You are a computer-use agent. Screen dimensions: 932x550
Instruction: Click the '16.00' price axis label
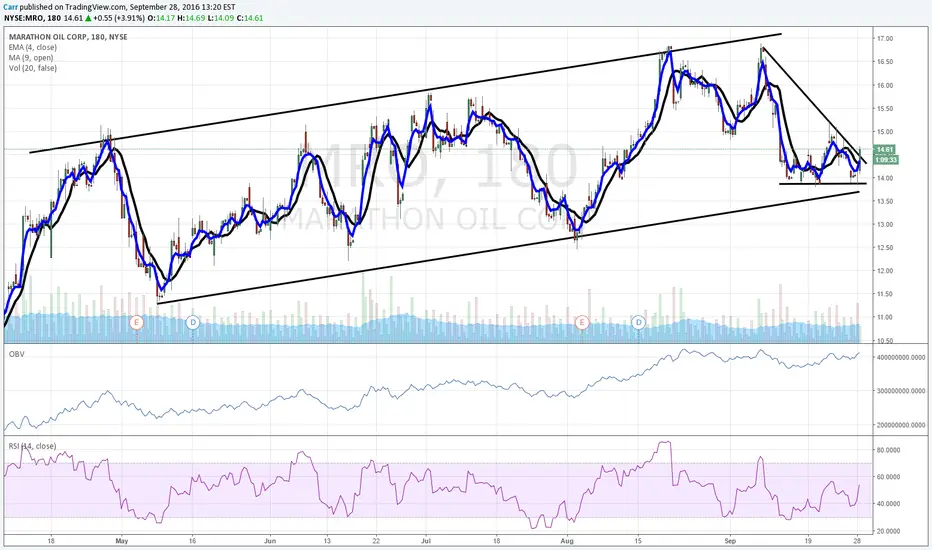[x=884, y=85]
